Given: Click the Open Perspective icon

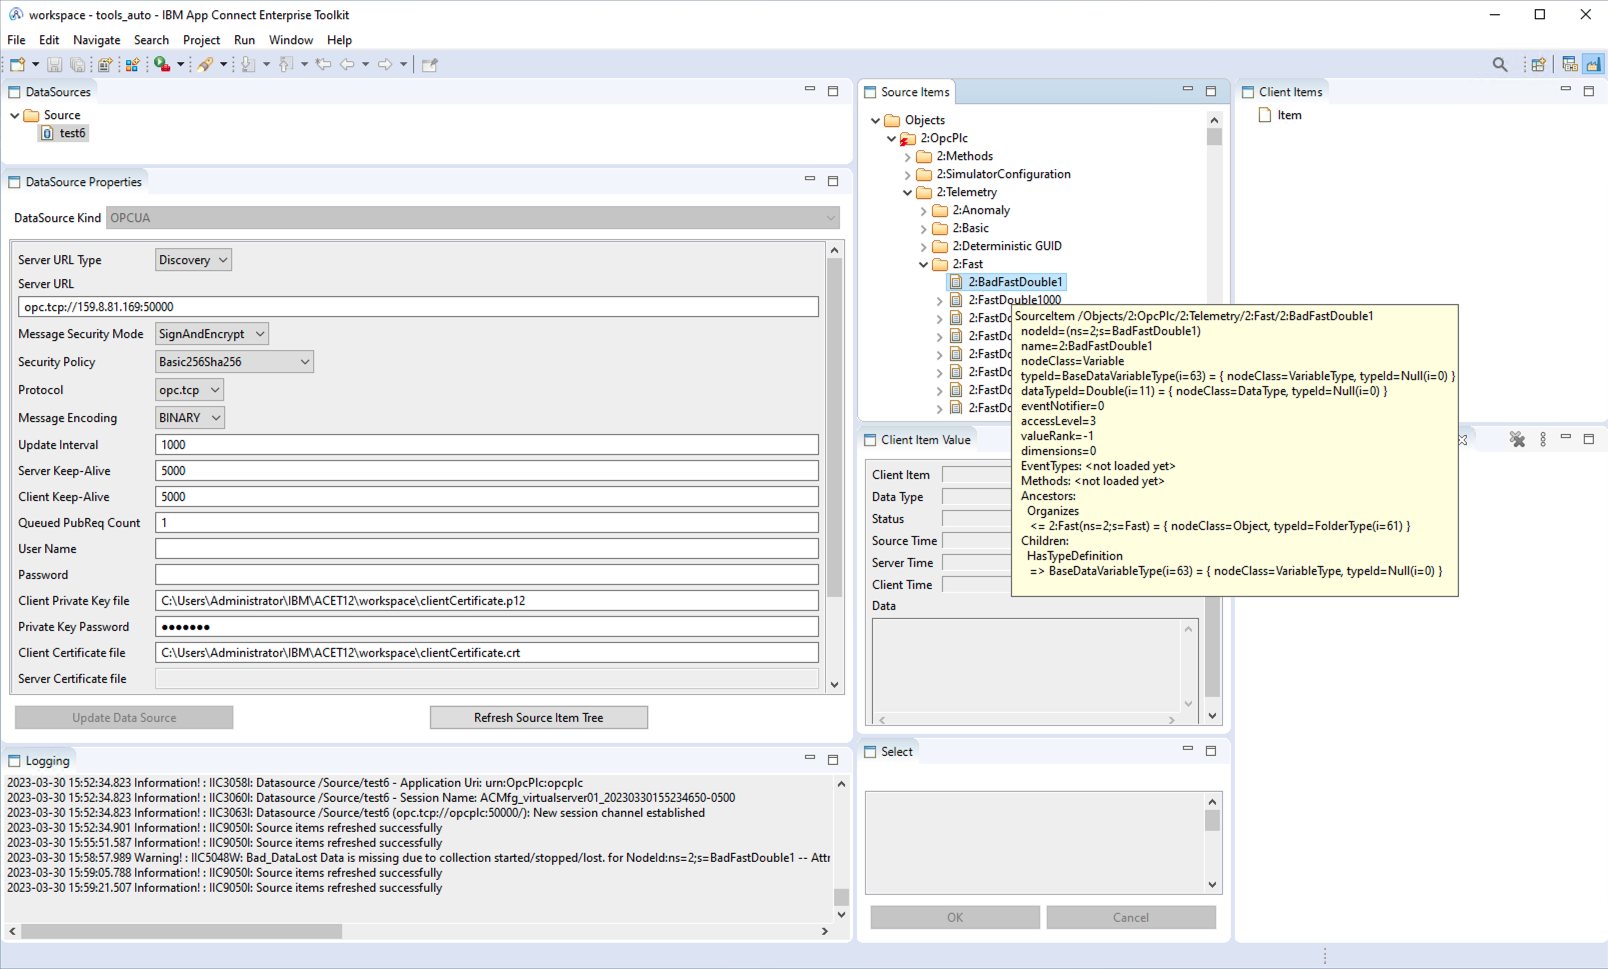Looking at the screenshot, I should pos(1538,64).
